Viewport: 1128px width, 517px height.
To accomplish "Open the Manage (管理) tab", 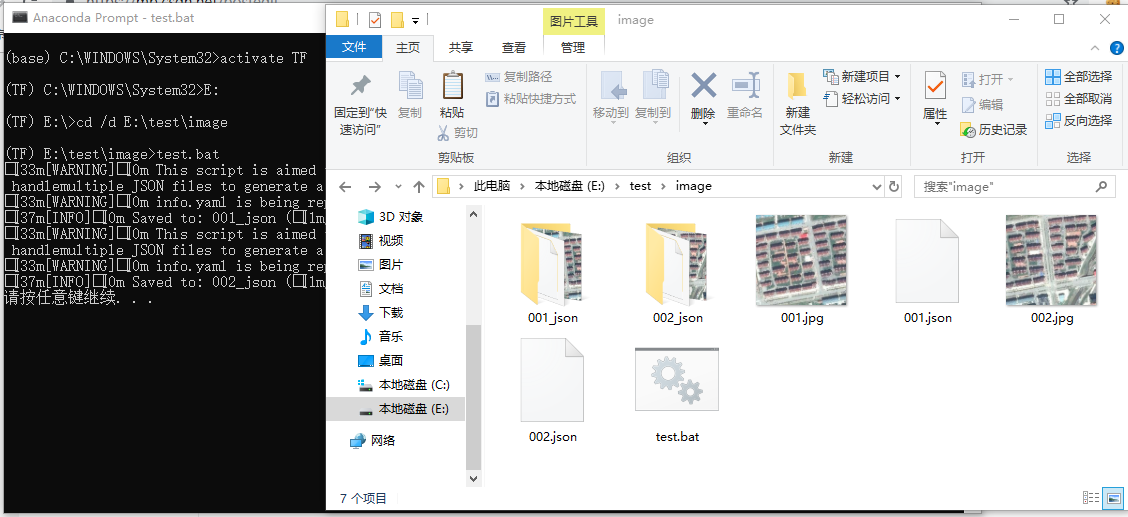I will coord(573,47).
